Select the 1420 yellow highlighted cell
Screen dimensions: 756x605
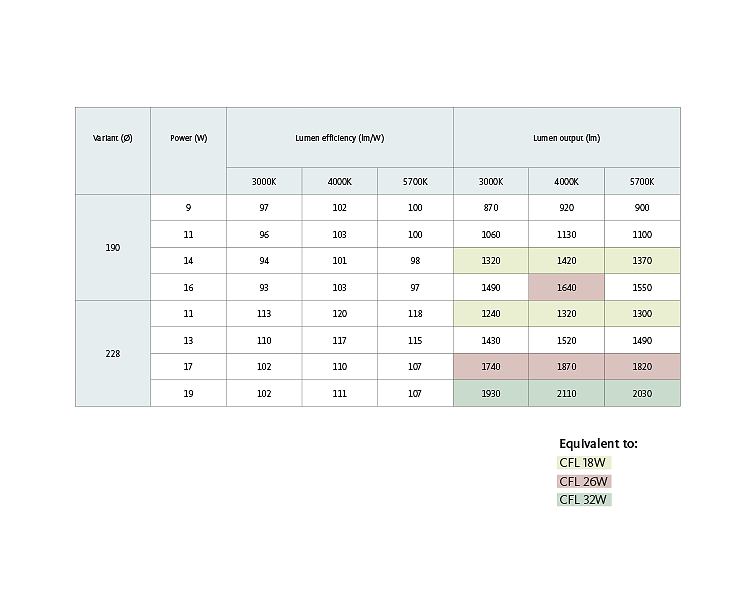[567, 261]
